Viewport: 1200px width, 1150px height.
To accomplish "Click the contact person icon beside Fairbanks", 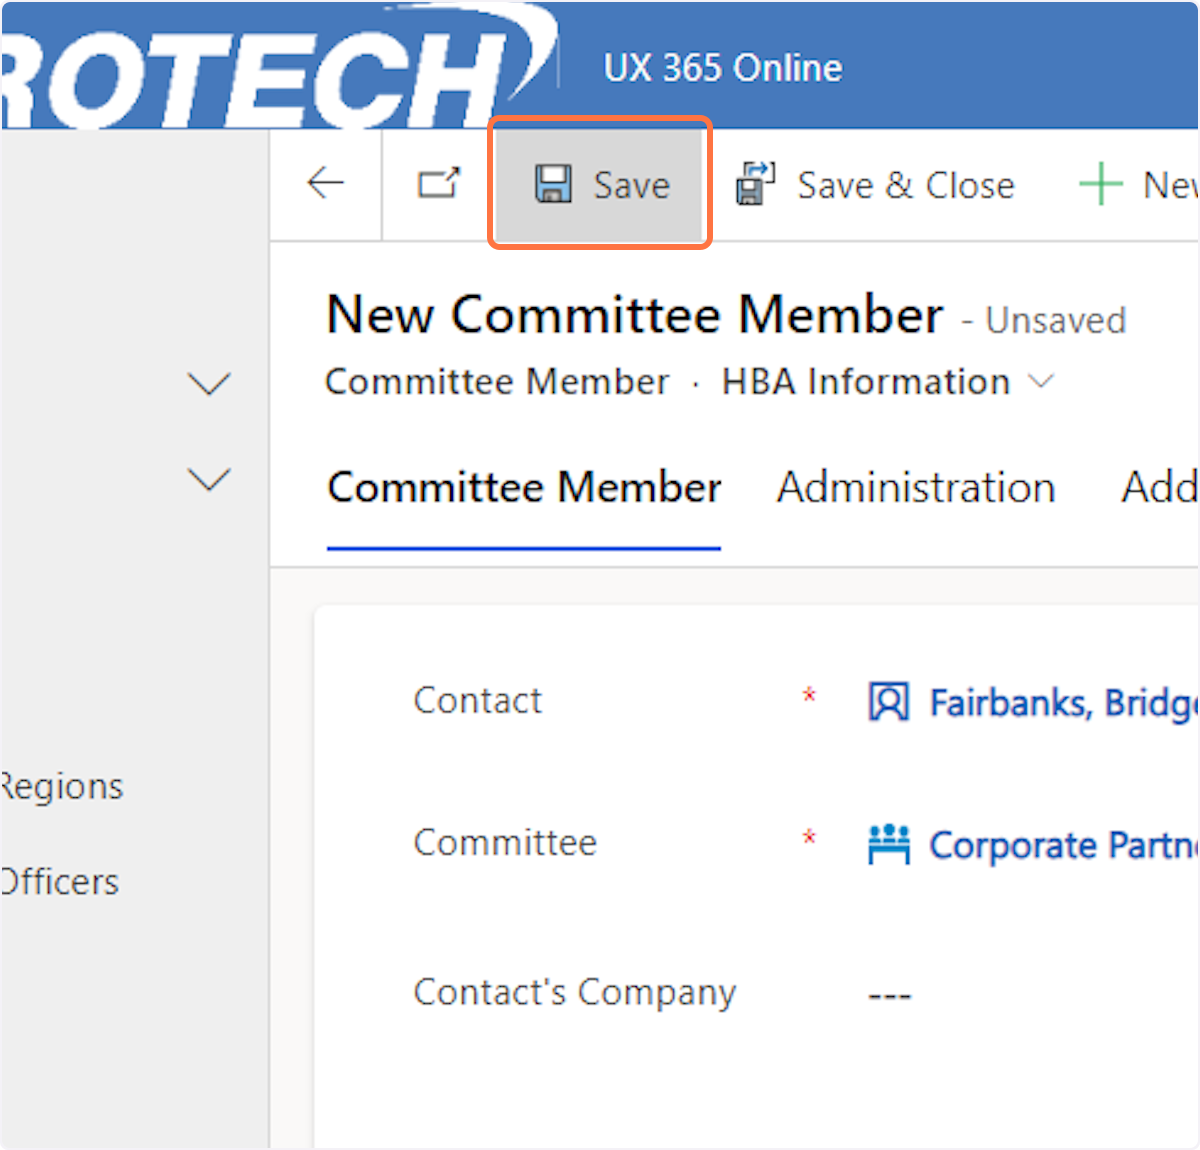I will tap(888, 702).
